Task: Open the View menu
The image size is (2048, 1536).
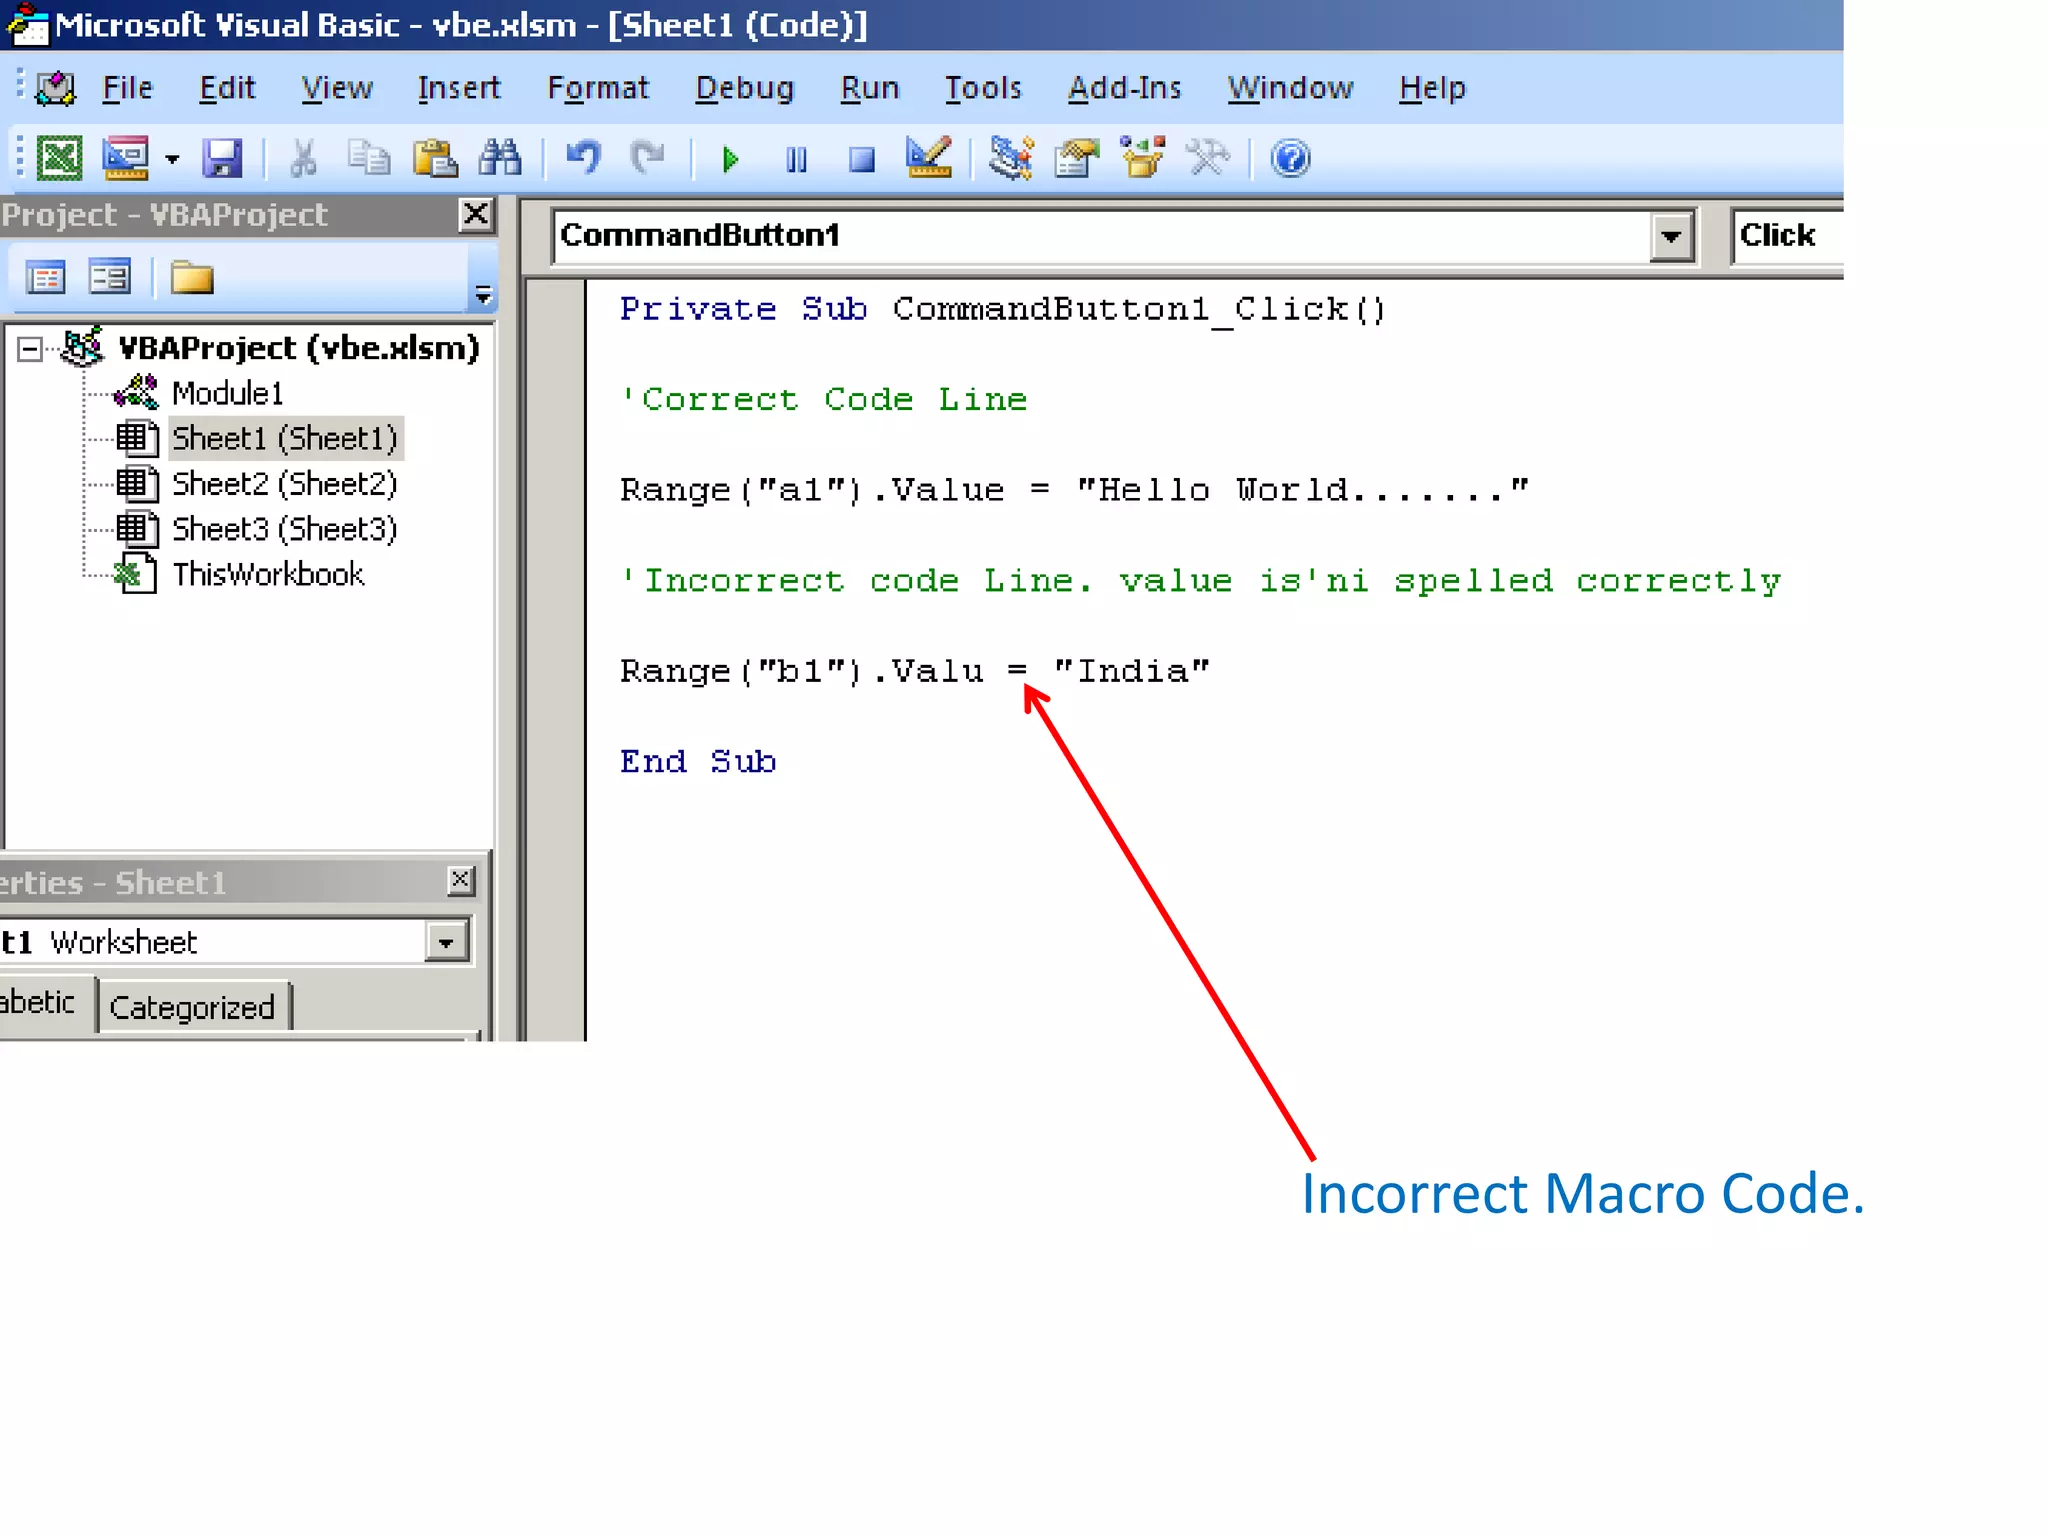Action: coord(337,88)
